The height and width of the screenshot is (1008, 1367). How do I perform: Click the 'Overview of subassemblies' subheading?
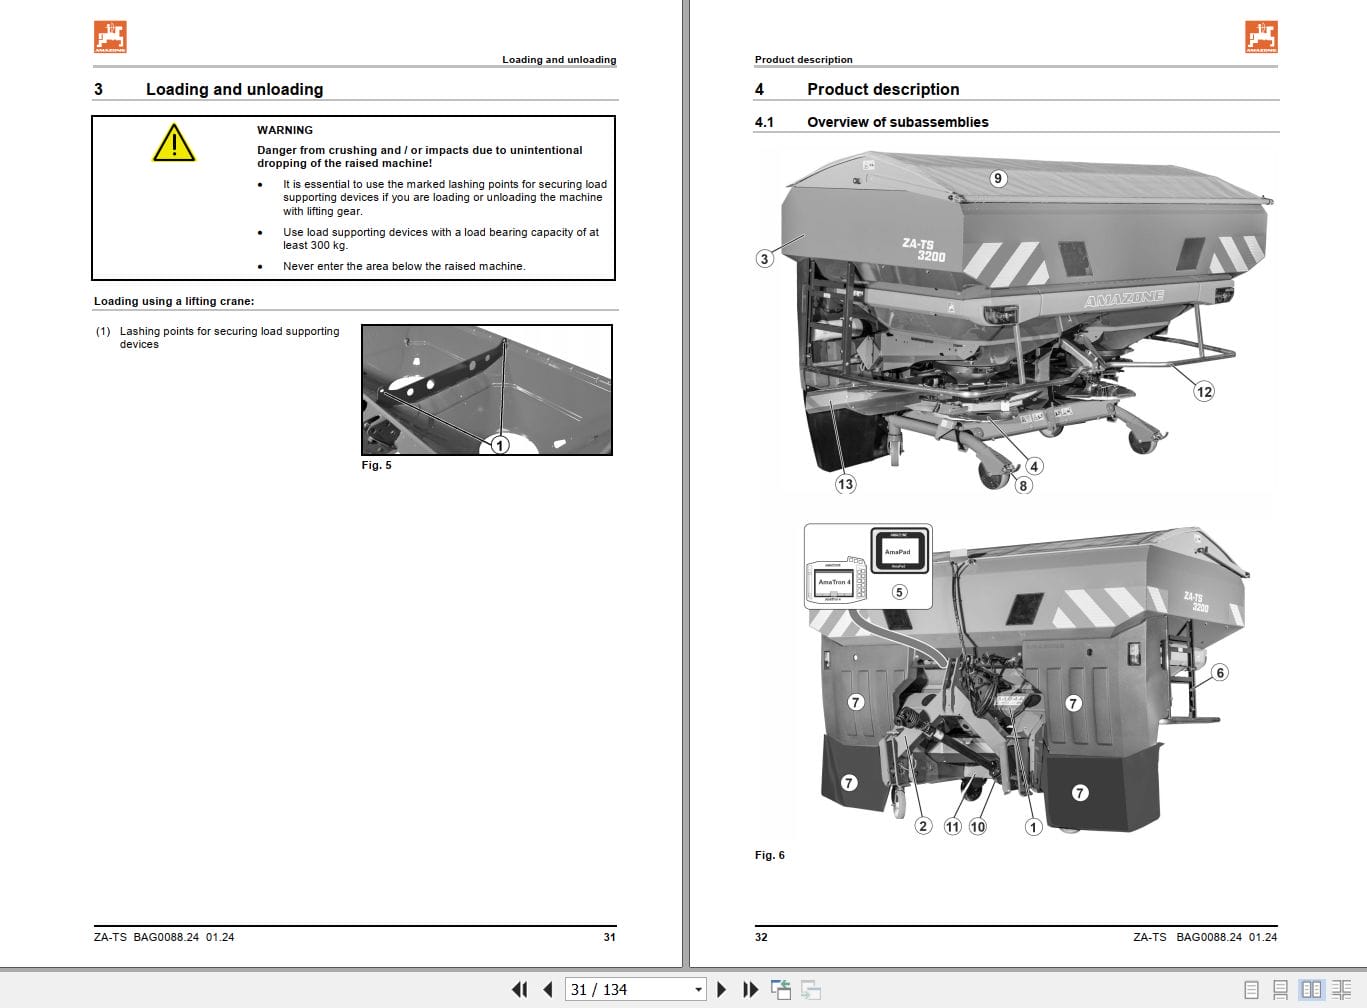pyautogui.click(x=897, y=122)
